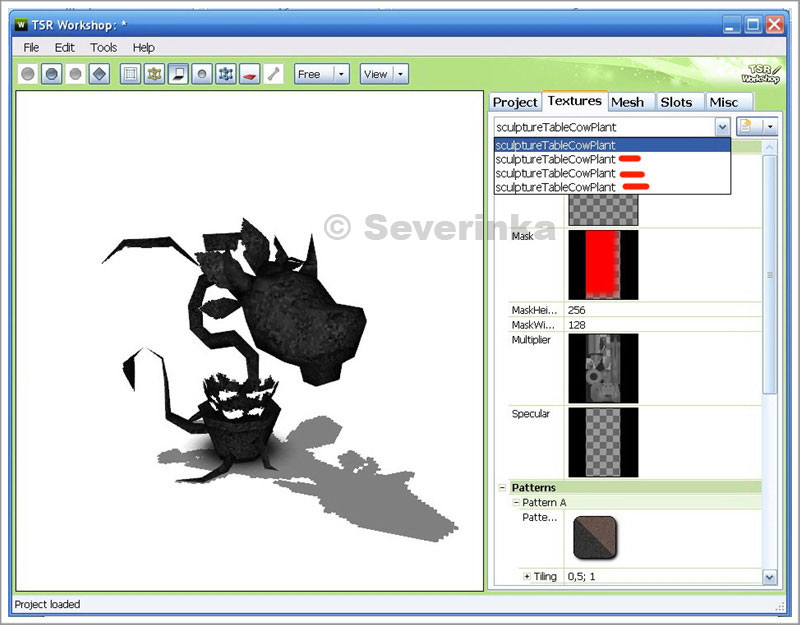
Task: Click the blue diamond toolbar icon
Action: (99, 74)
